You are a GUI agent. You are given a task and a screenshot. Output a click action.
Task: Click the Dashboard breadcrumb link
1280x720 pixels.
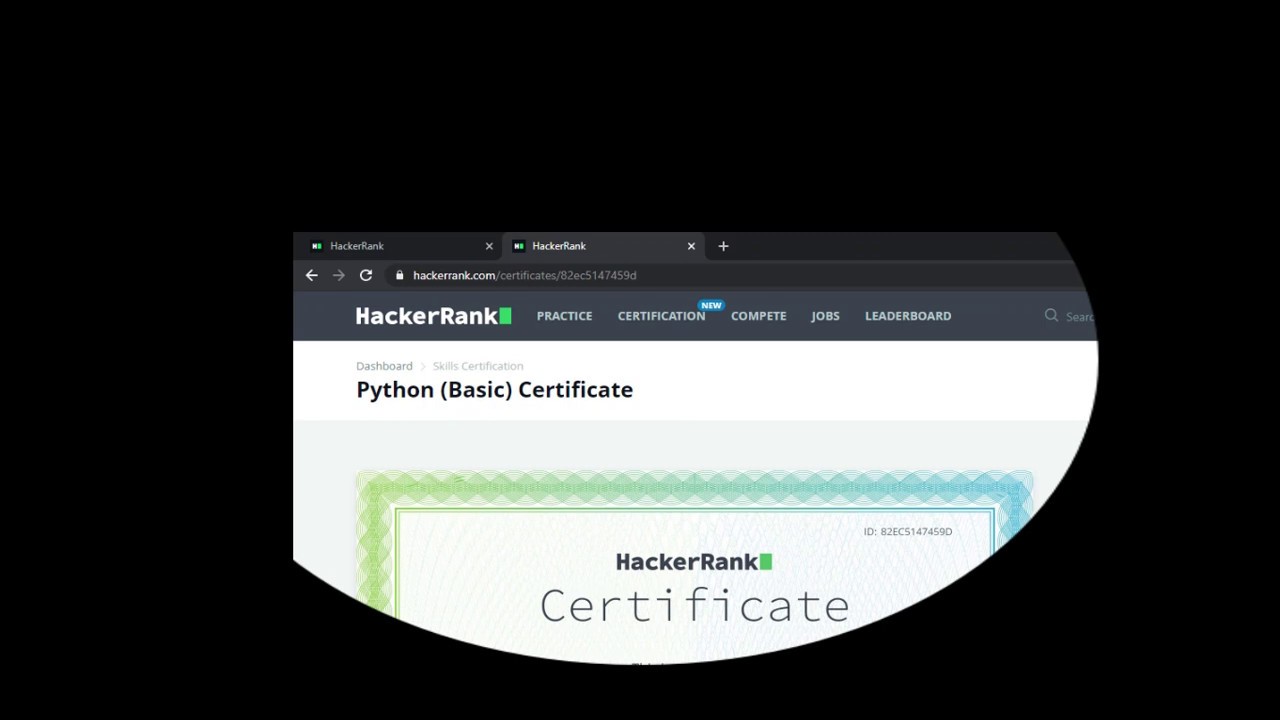(x=384, y=366)
